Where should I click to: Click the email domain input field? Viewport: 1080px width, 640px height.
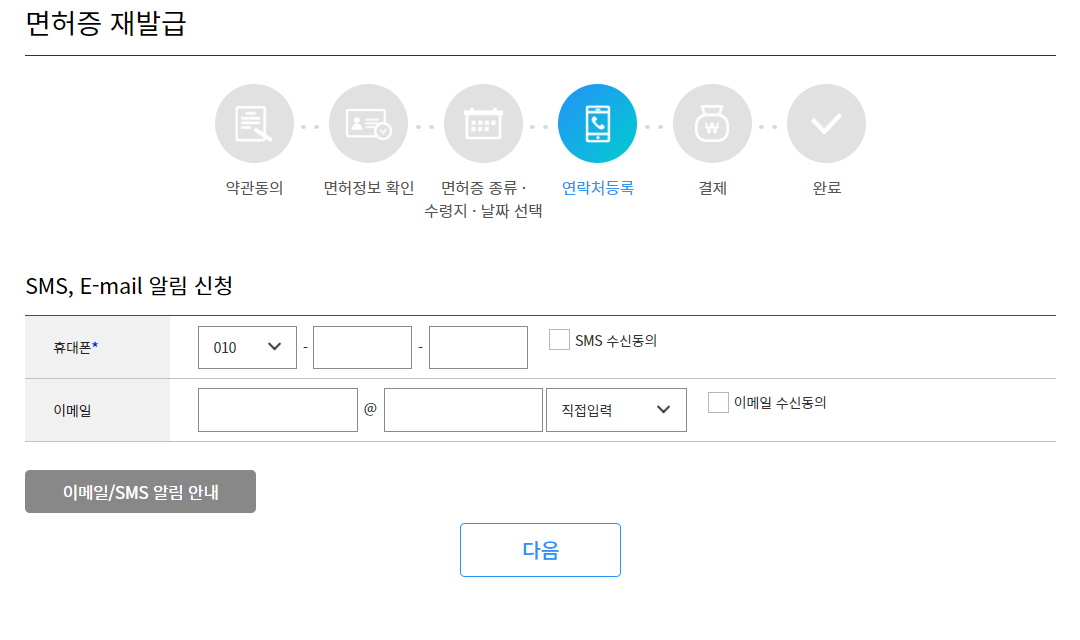click(463, 409)
